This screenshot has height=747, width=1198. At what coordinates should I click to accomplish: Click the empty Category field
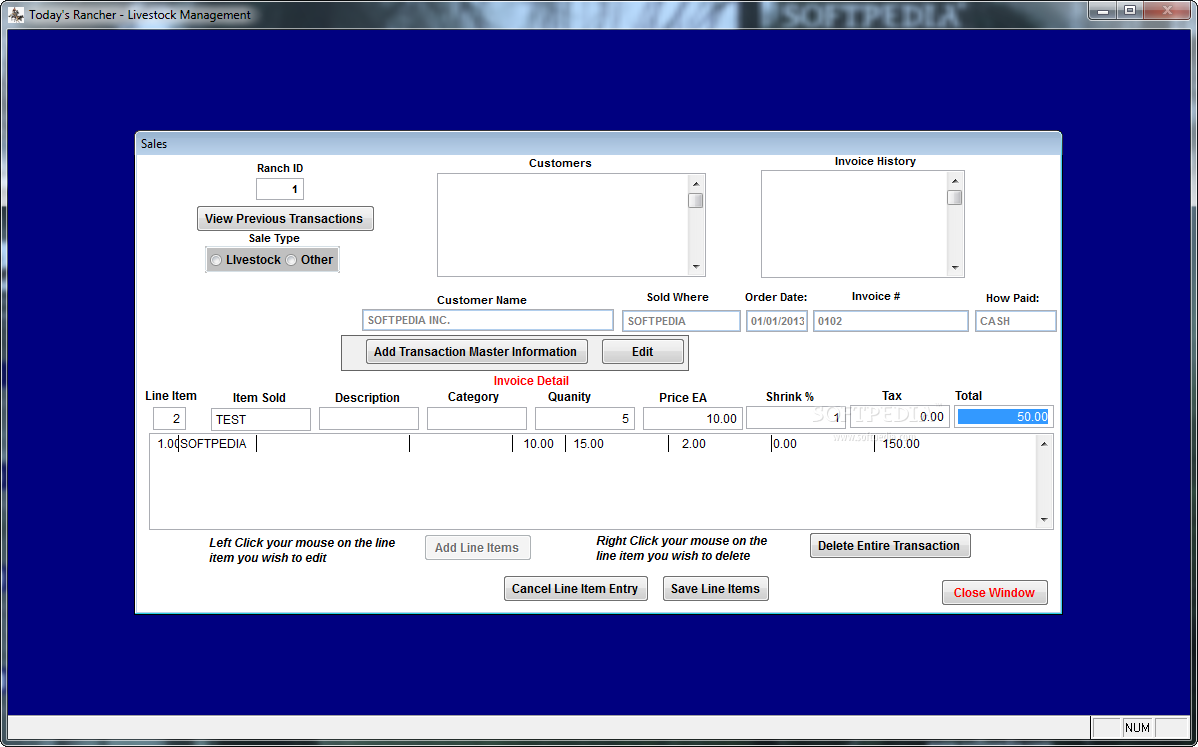(x=477, y=419)
